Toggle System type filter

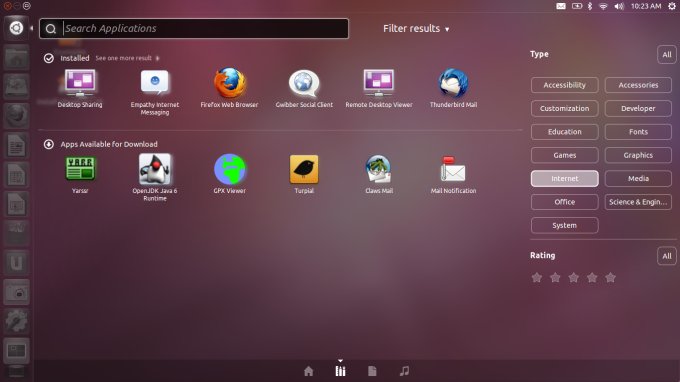[564, 225]
